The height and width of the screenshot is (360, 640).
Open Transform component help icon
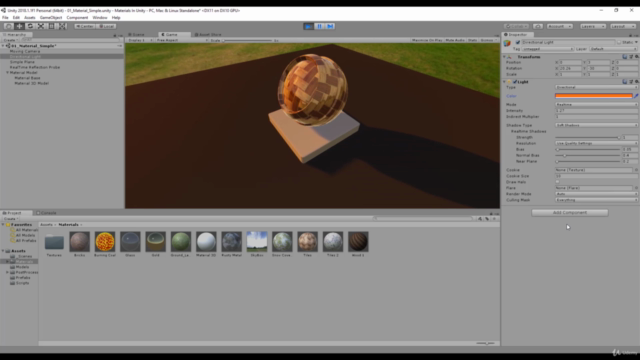(x=624, y=57)
